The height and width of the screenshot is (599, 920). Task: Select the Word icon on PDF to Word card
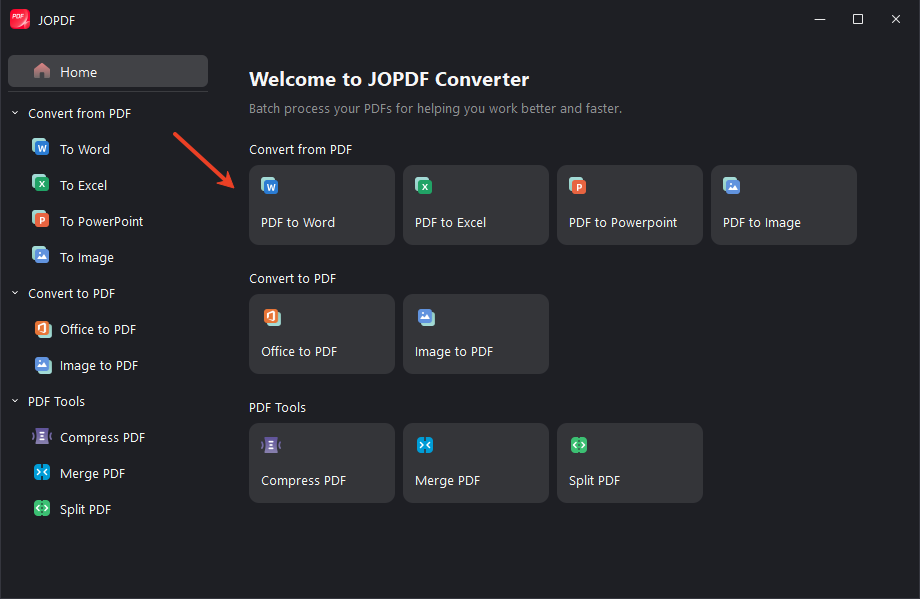click(x=269, y=185)
